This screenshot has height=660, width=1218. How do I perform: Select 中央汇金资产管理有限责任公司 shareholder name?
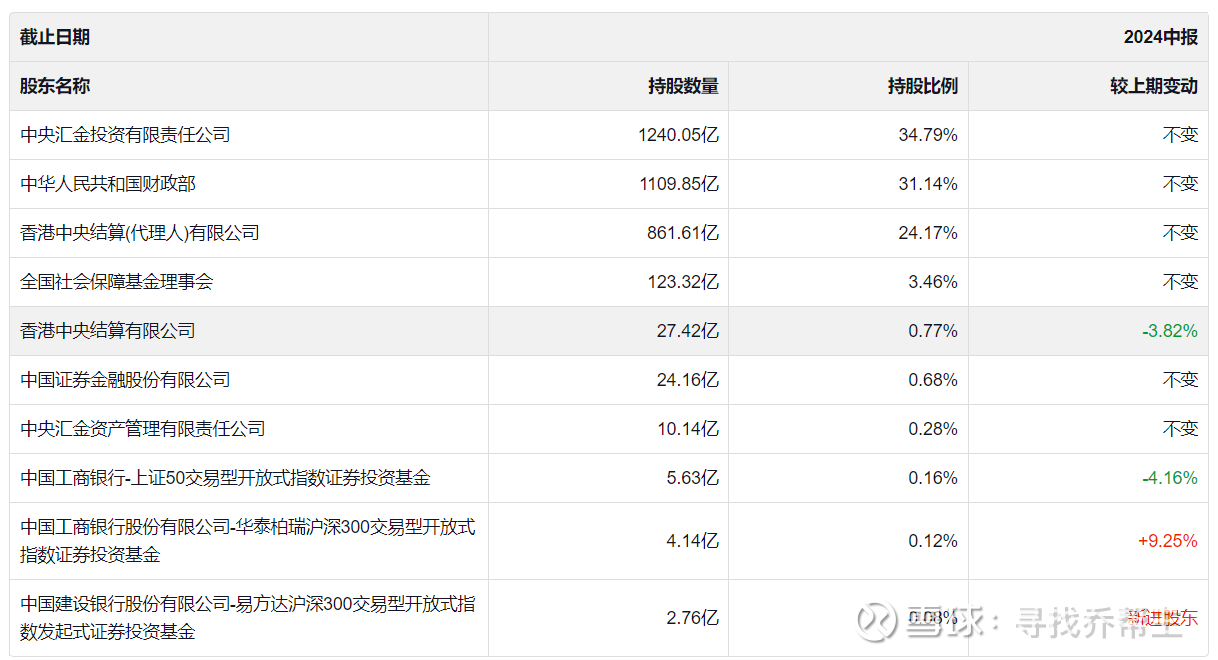point(143,429)
